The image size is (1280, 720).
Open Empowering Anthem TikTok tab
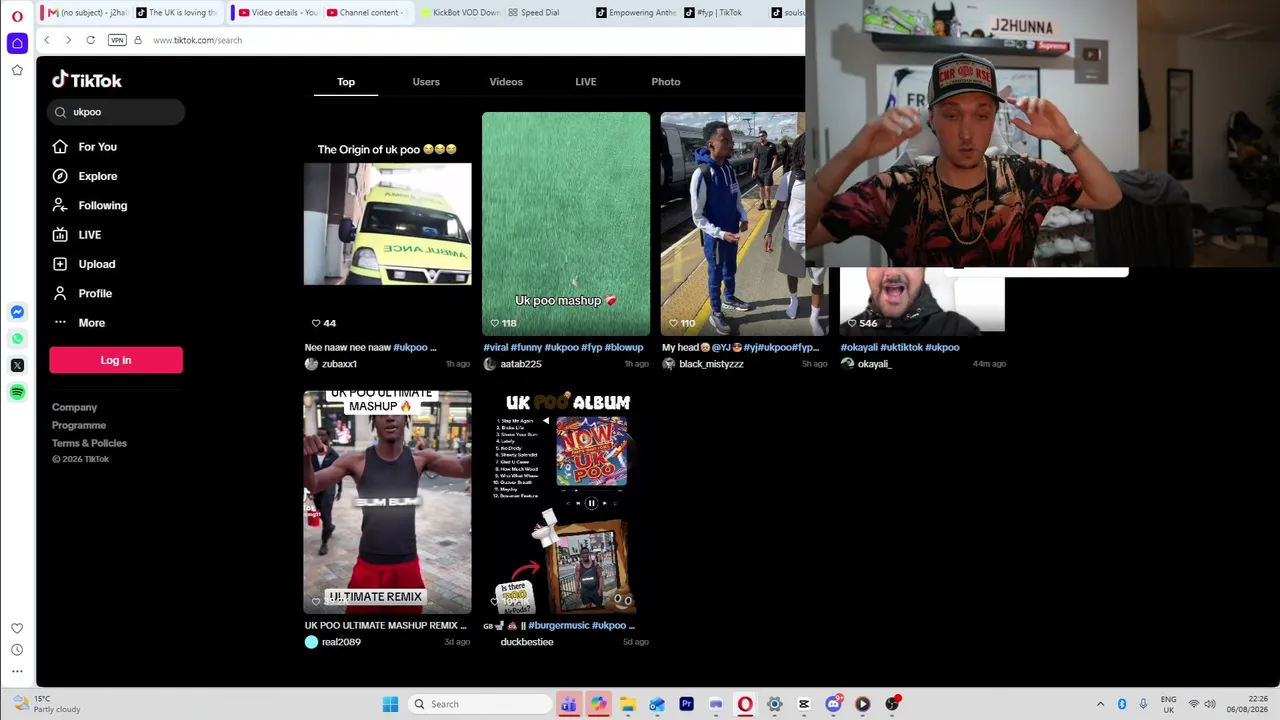pos(636,13)
